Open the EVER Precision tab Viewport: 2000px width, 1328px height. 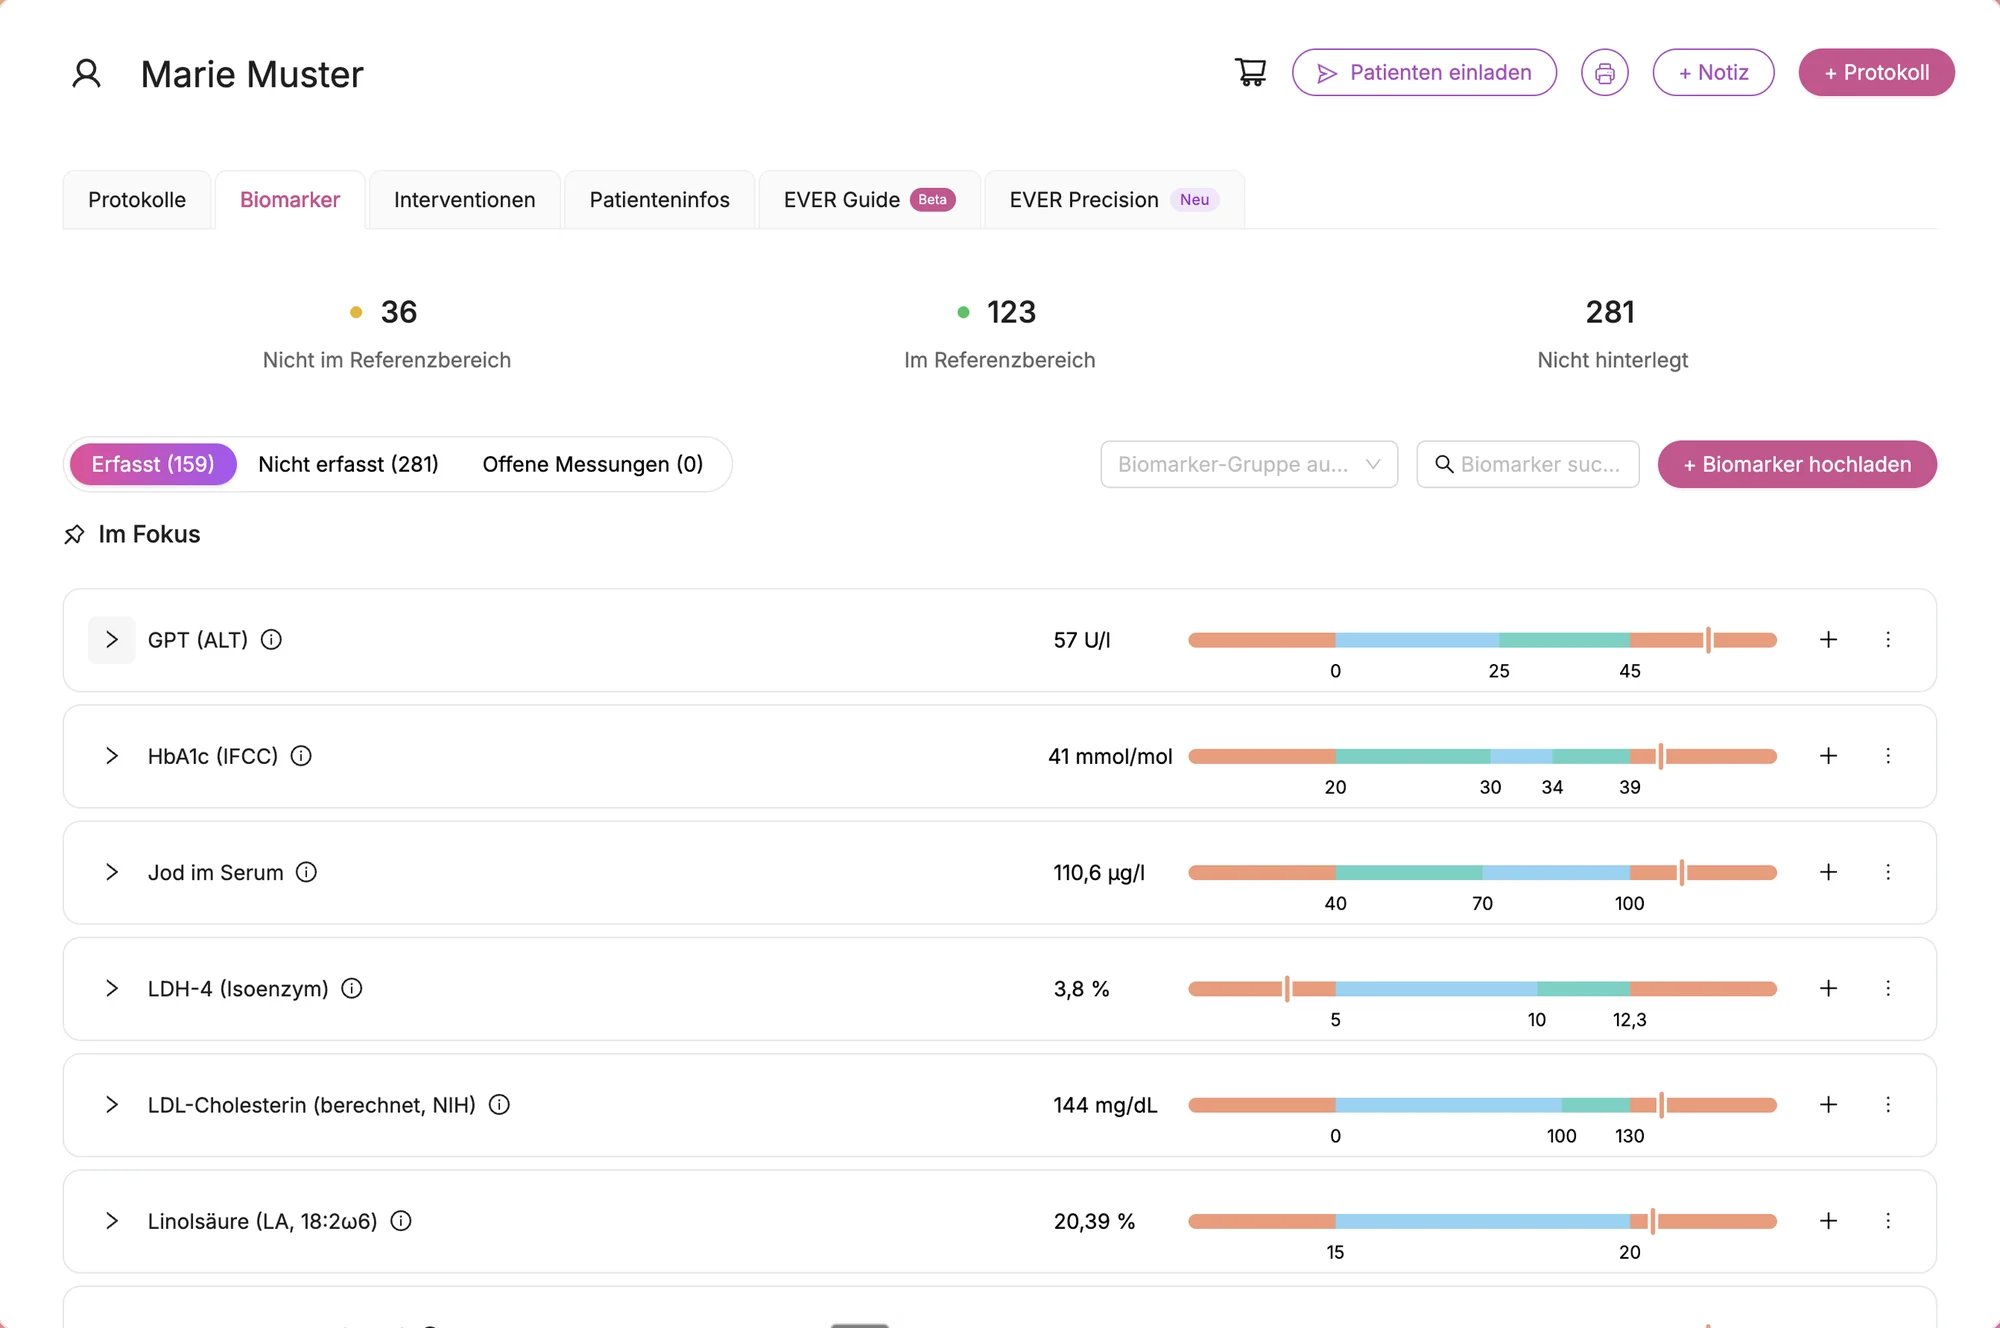click(x=1114, y=200)
